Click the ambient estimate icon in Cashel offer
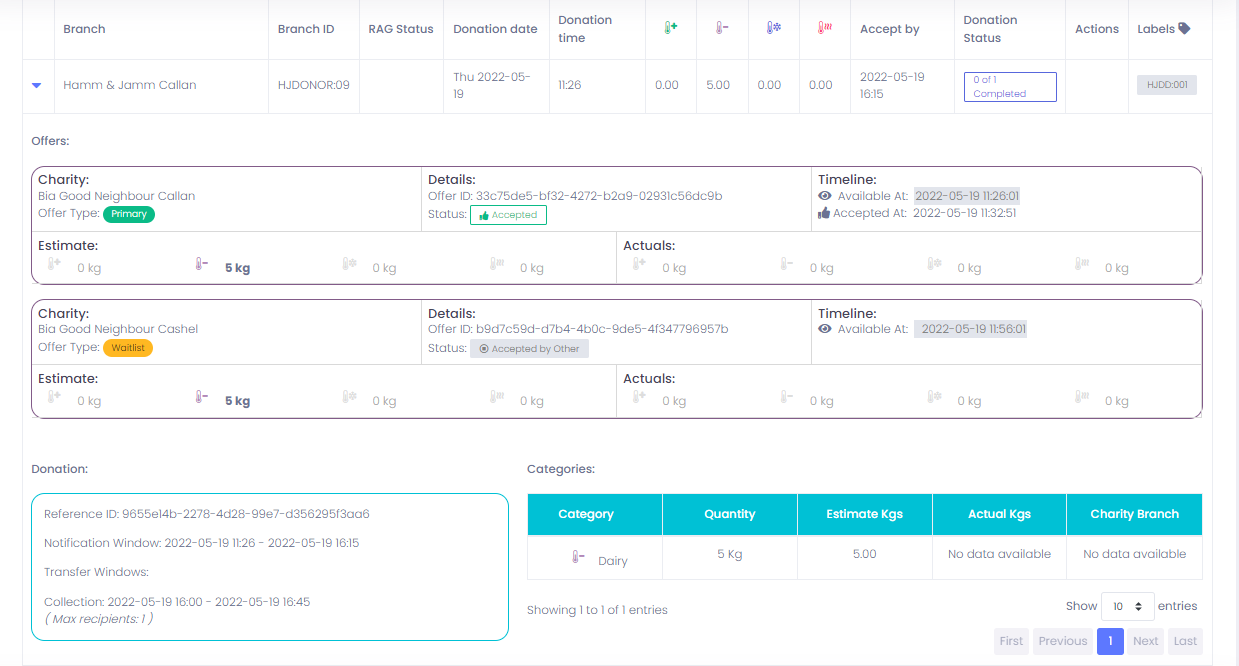 tap(54, 397)
